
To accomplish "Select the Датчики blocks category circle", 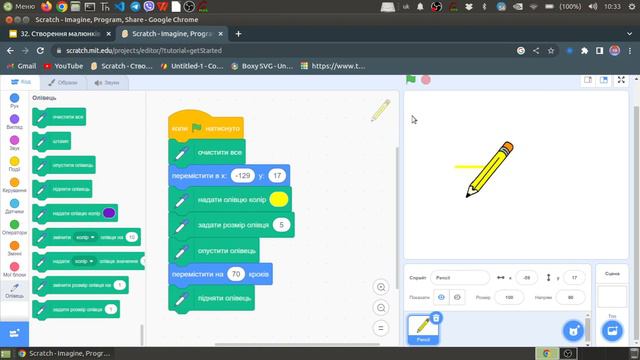I will tap(14, 203).
